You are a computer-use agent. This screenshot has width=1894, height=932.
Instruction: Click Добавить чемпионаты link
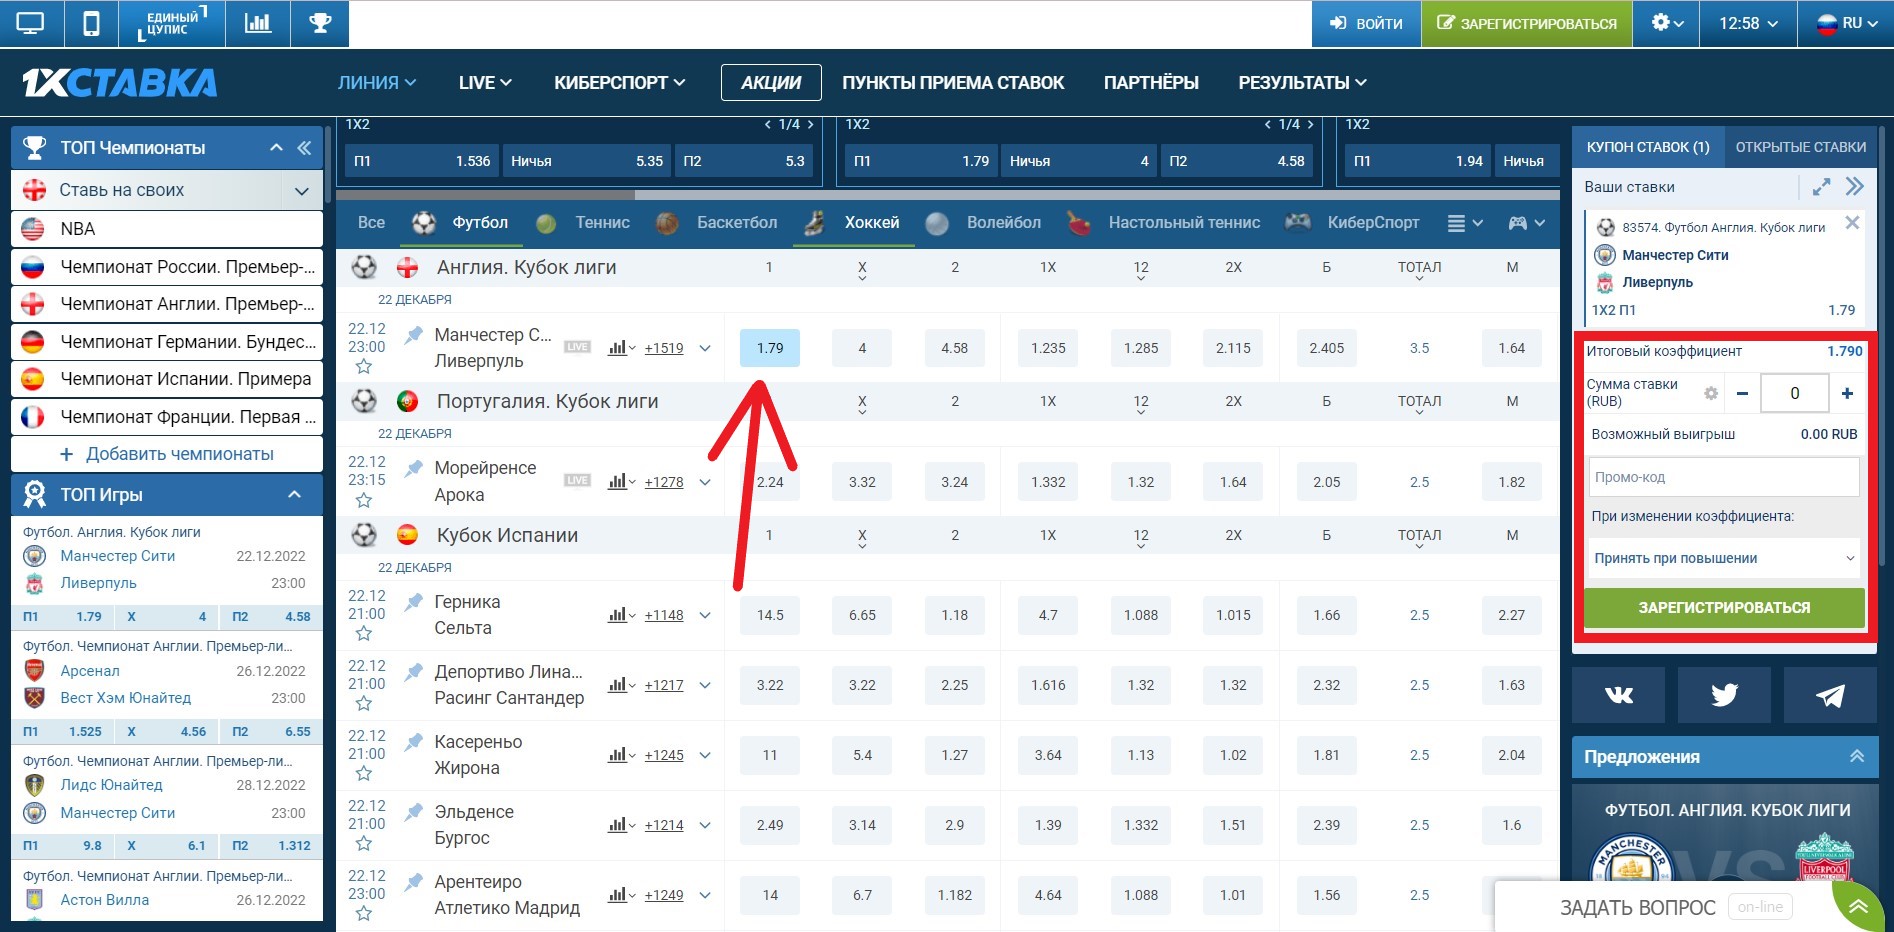pos(167,454)
